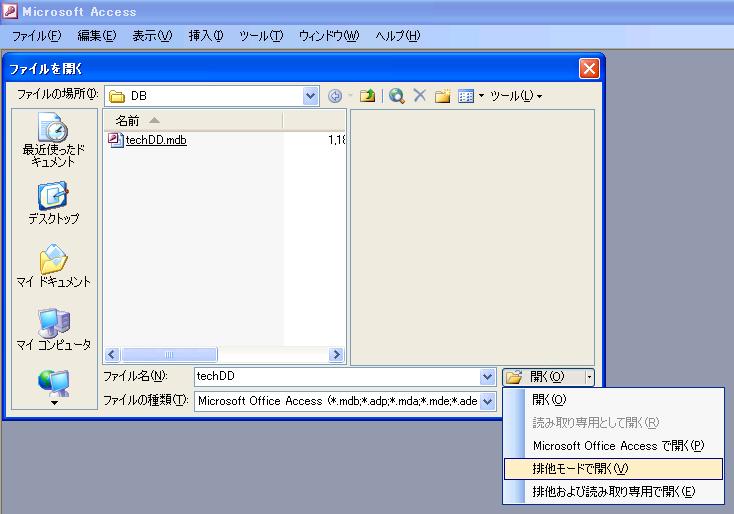Click the ファイル名 input field
The height and width of the screenshot is (514, 734).
coord(336,377)
